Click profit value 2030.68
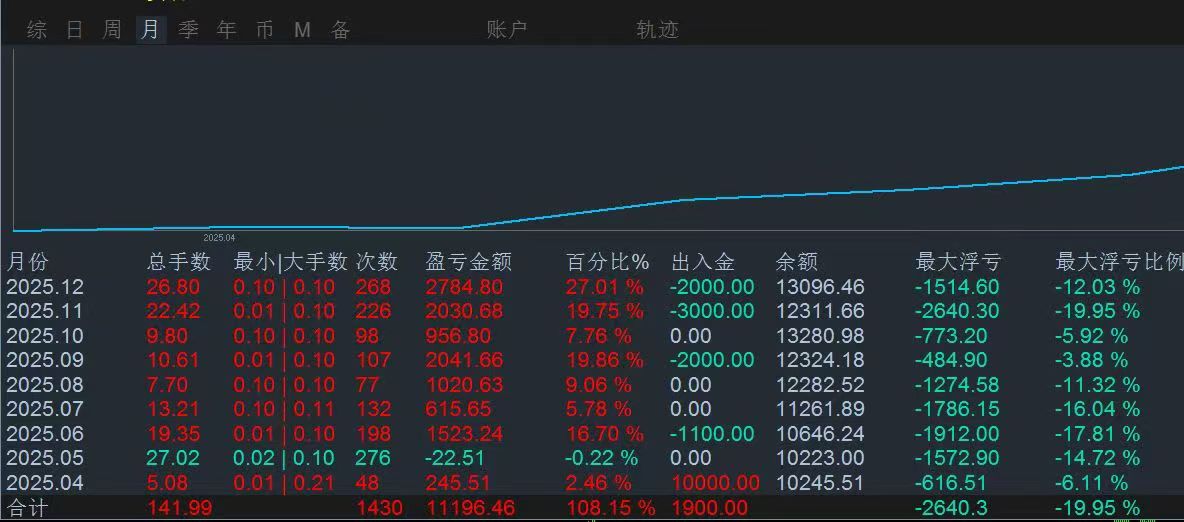The height and width of the screenshot is (522, 1184). [x=464, y=311]
